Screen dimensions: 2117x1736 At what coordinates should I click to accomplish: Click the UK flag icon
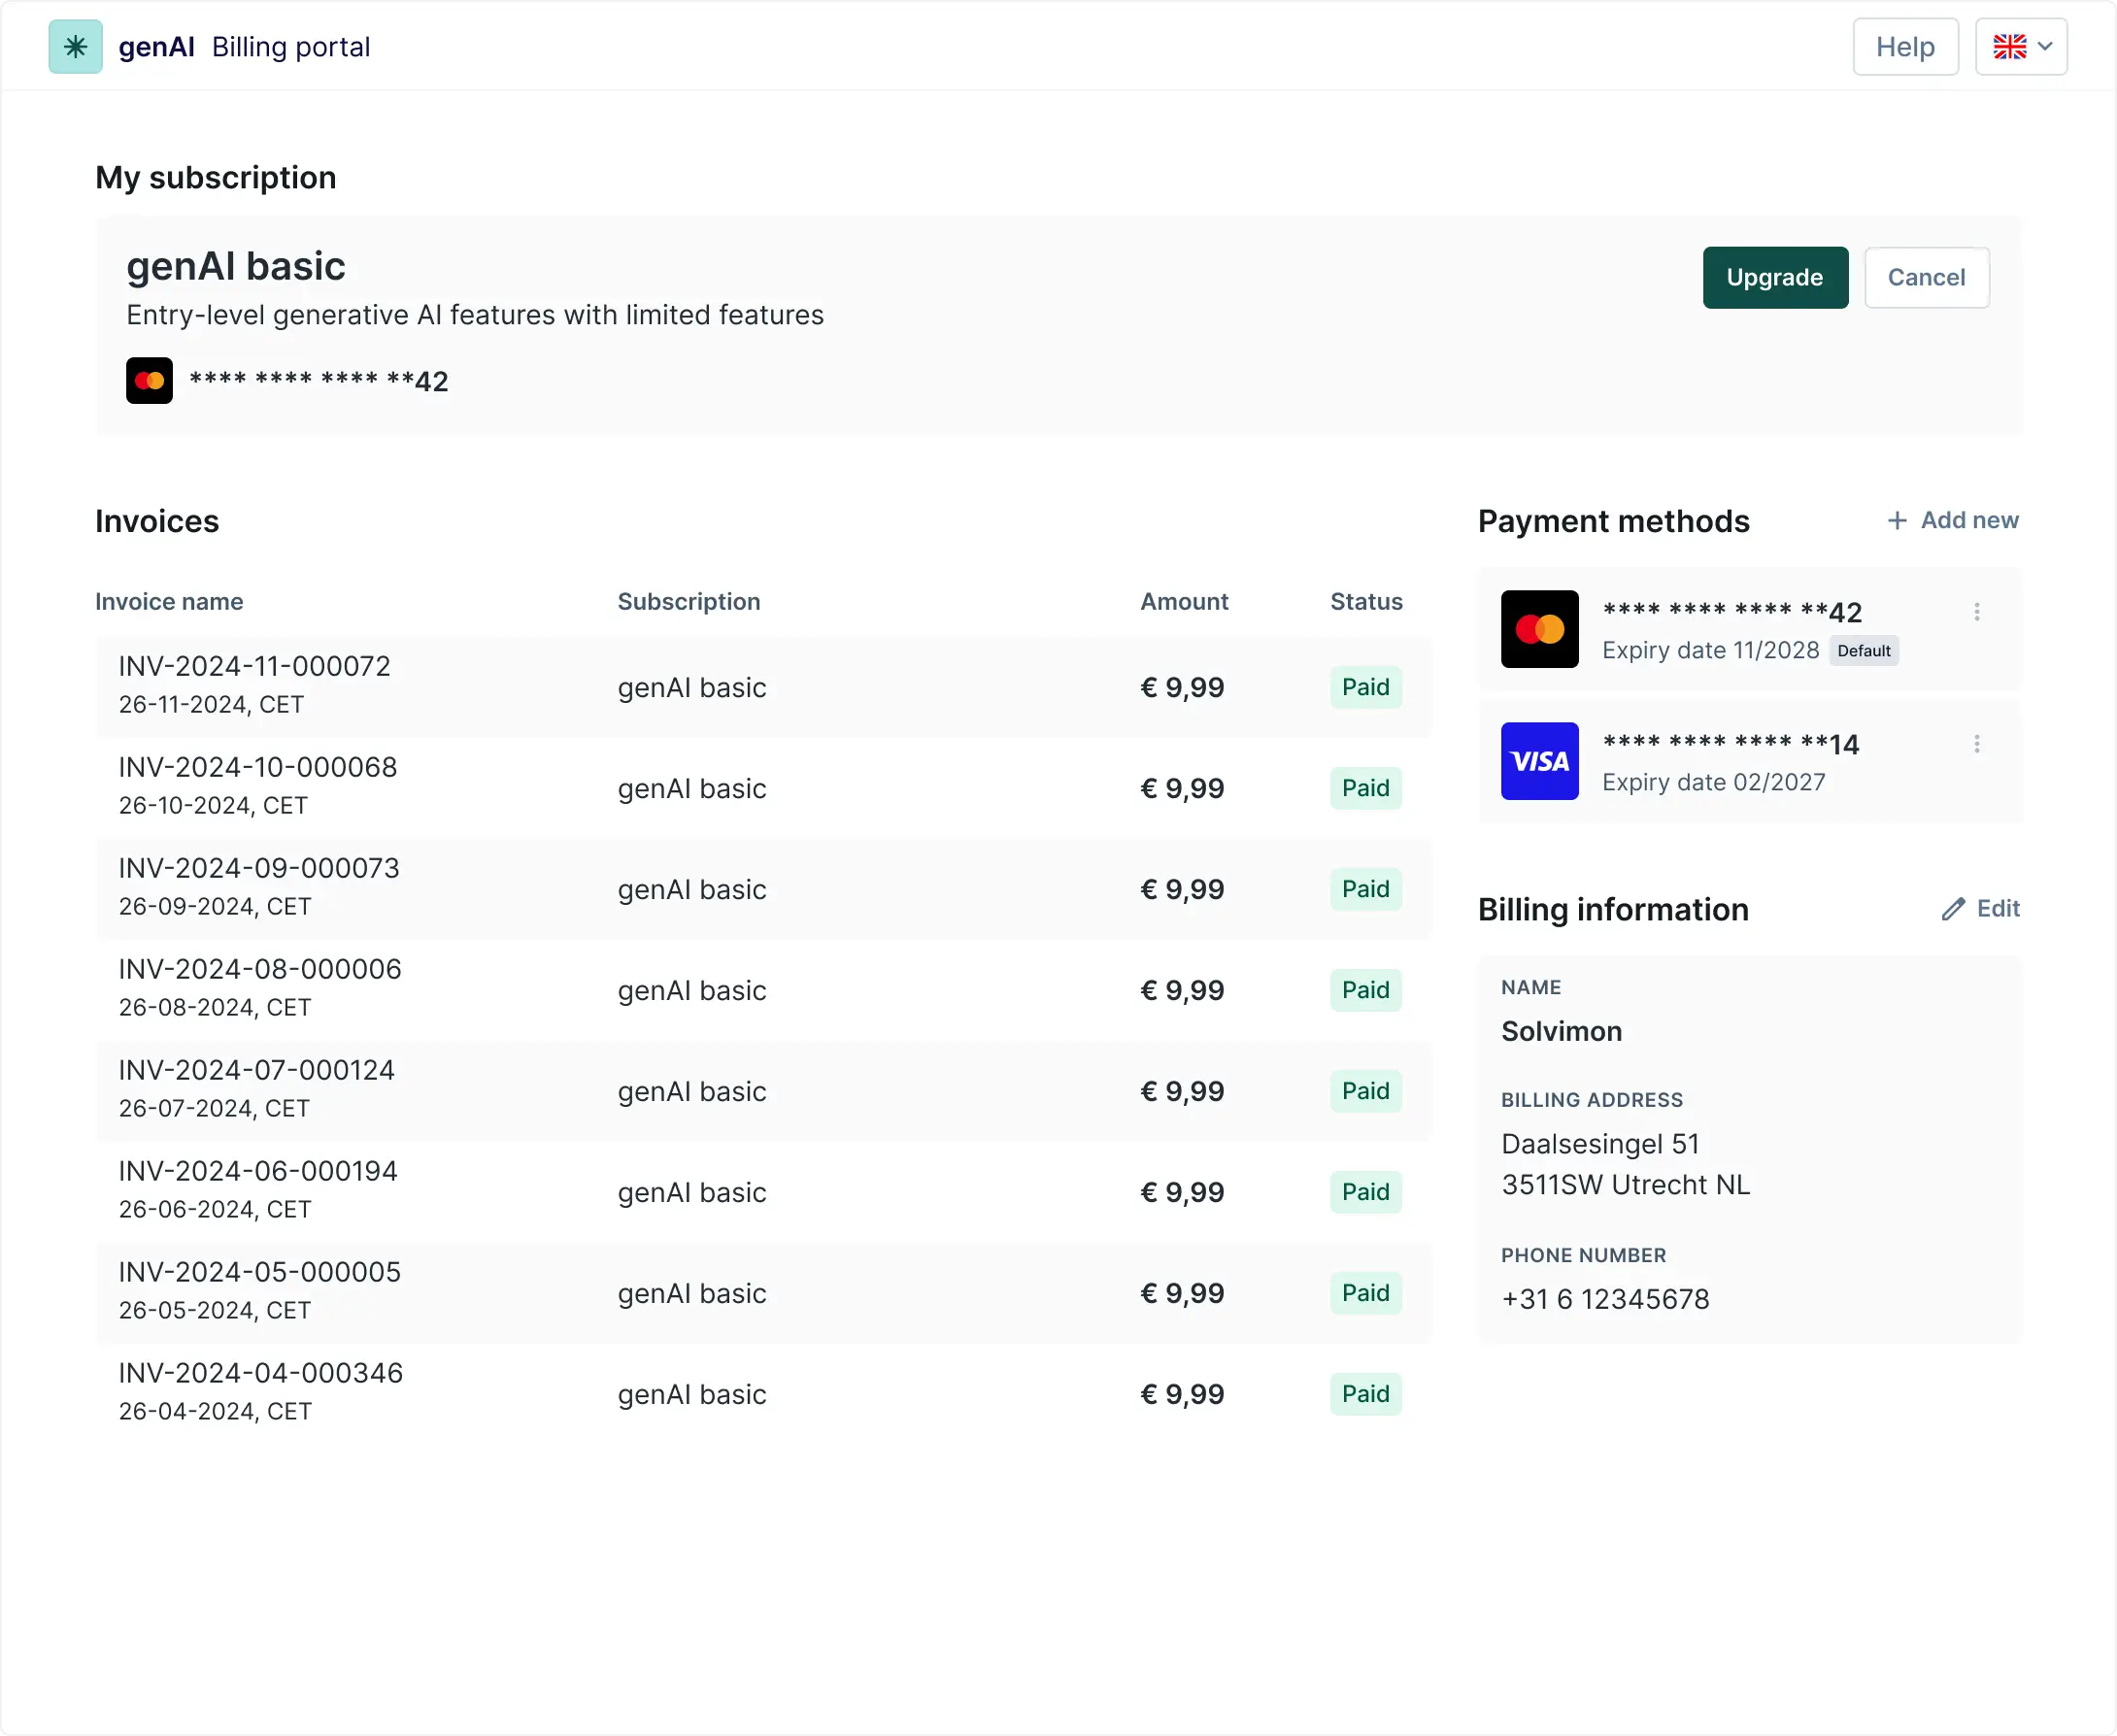2009,47
